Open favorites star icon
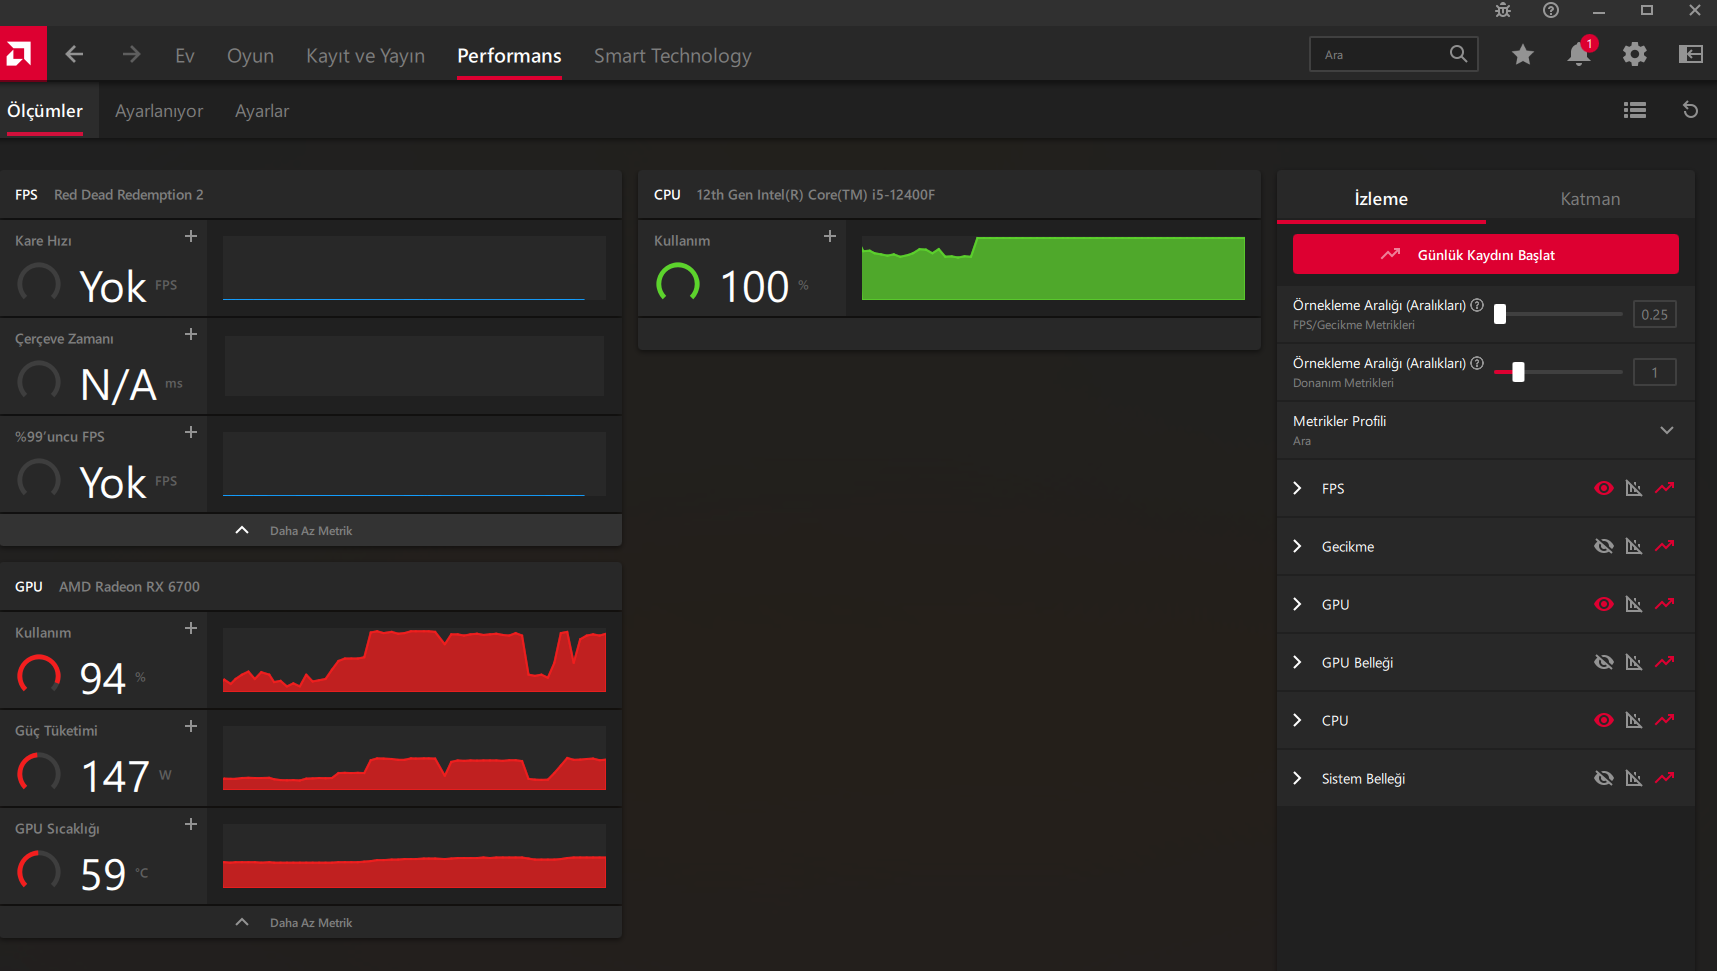The width and height of the screenshot is (1717, 971). (1522, 55)
